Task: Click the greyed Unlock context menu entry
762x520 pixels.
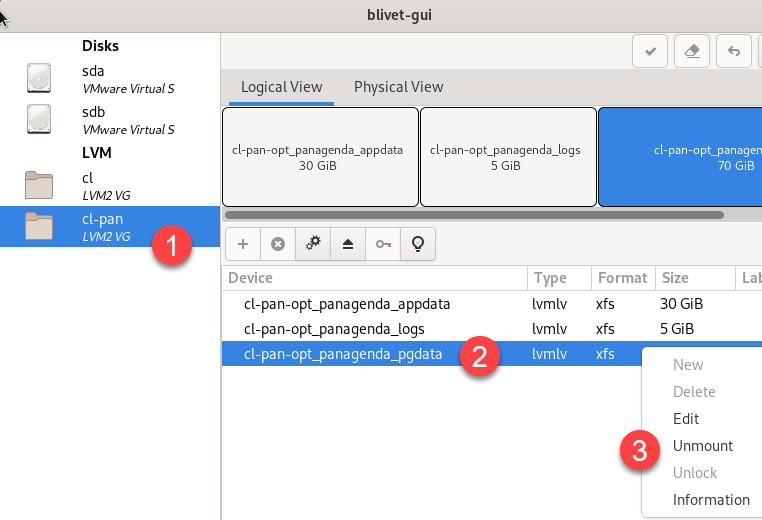Action: click(695, 473)
